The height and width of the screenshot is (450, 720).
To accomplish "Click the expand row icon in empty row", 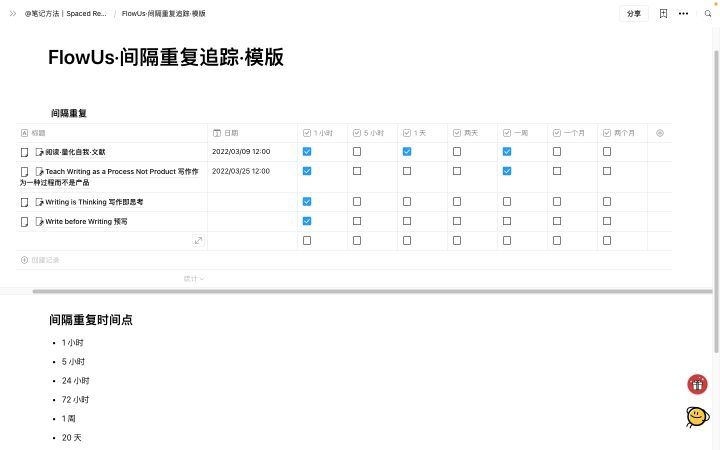I will click(x=198, y=241).
